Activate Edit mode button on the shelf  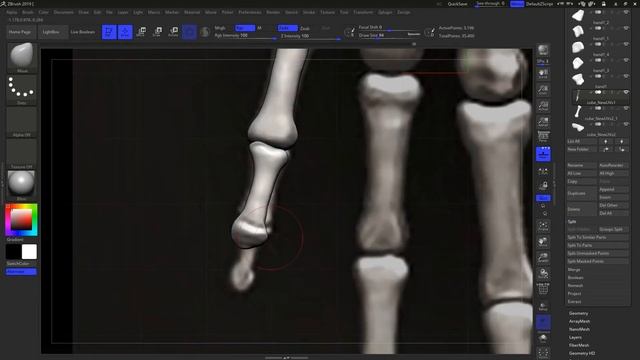pyautogui.click(x=109, y=32)
